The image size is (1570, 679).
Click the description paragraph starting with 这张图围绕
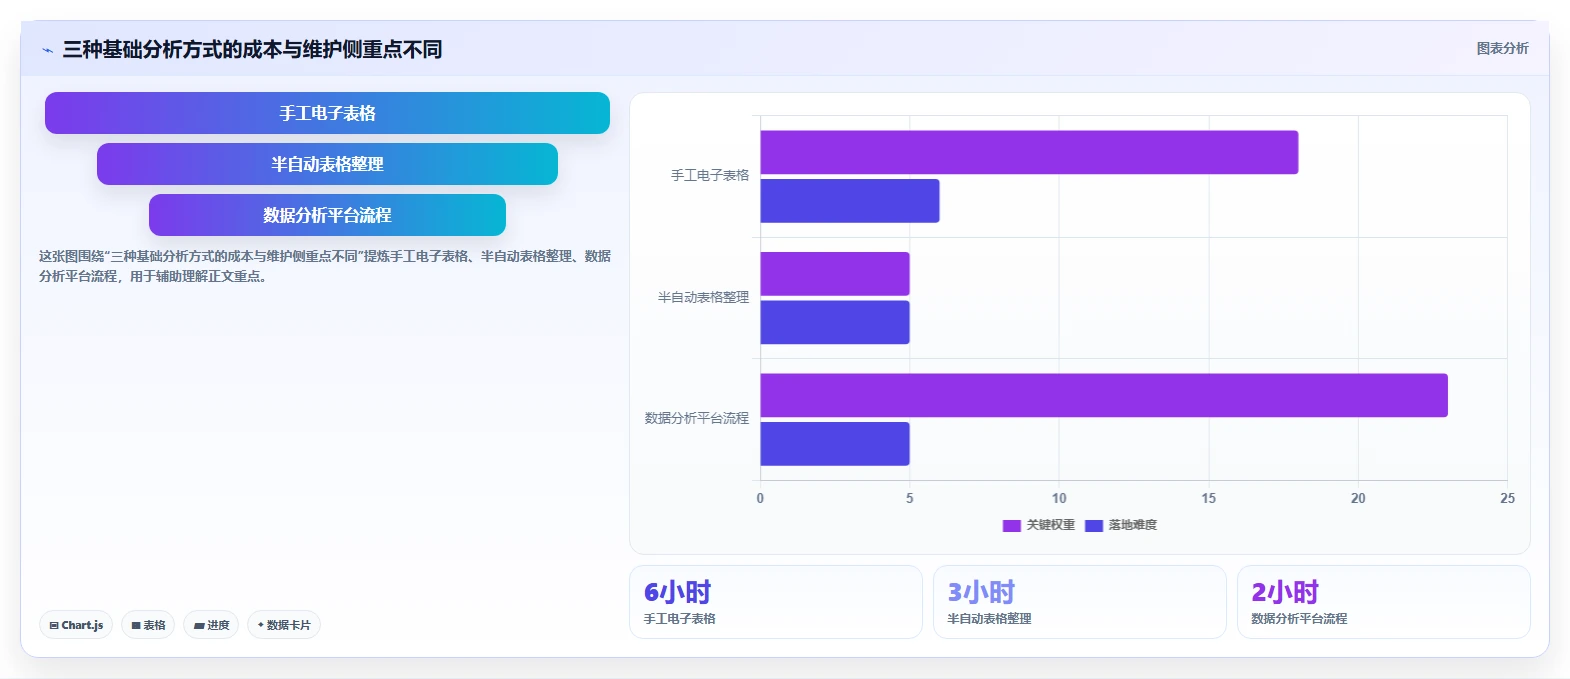325,266
